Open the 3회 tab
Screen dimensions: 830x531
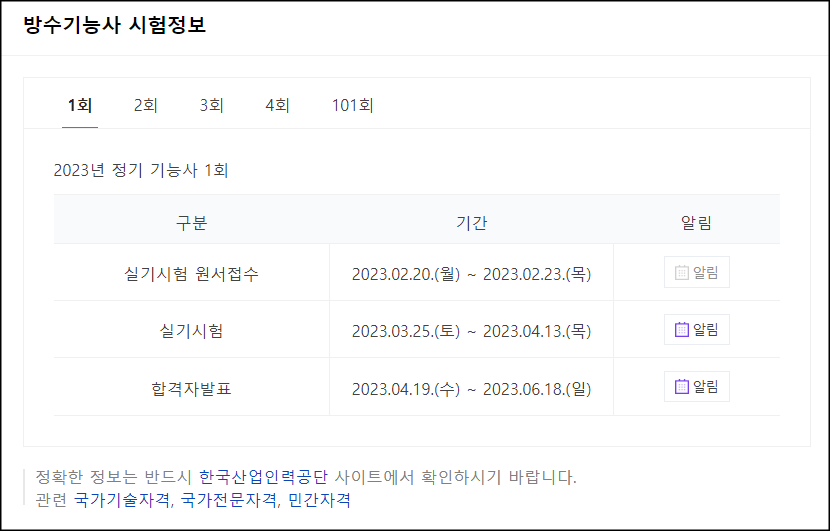[211, 105]
